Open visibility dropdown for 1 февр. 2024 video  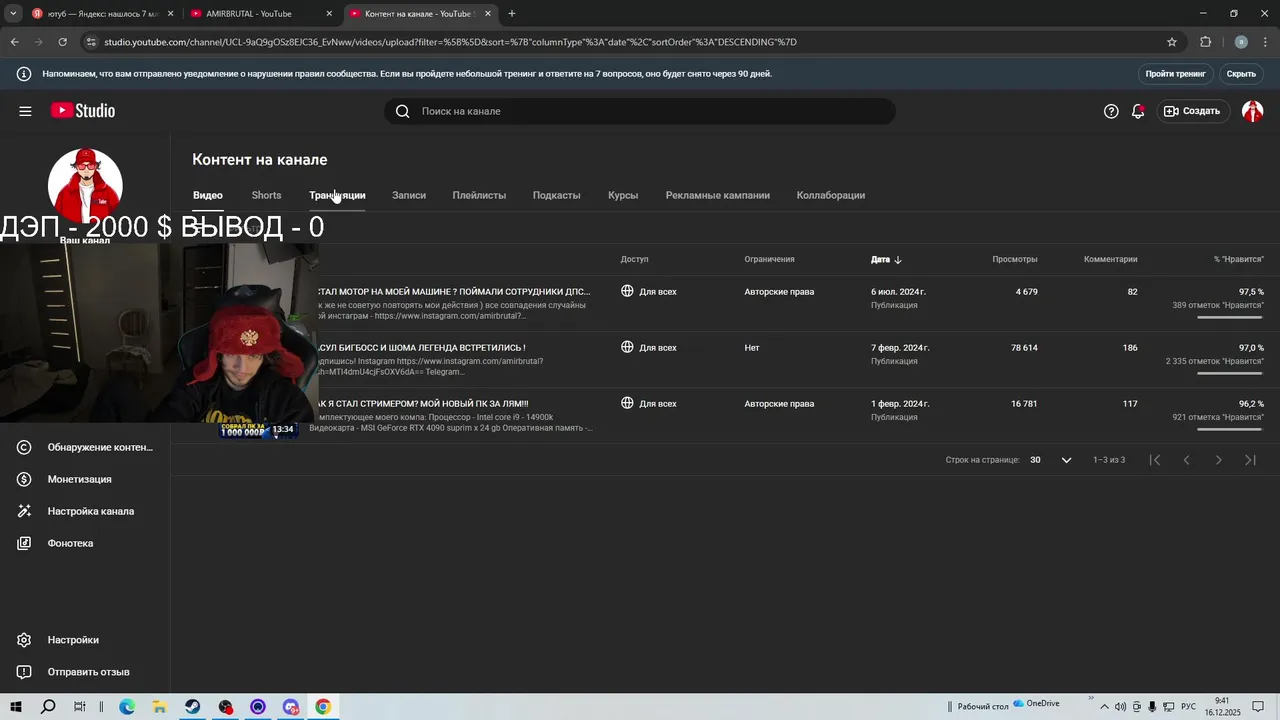pos(649,404)
